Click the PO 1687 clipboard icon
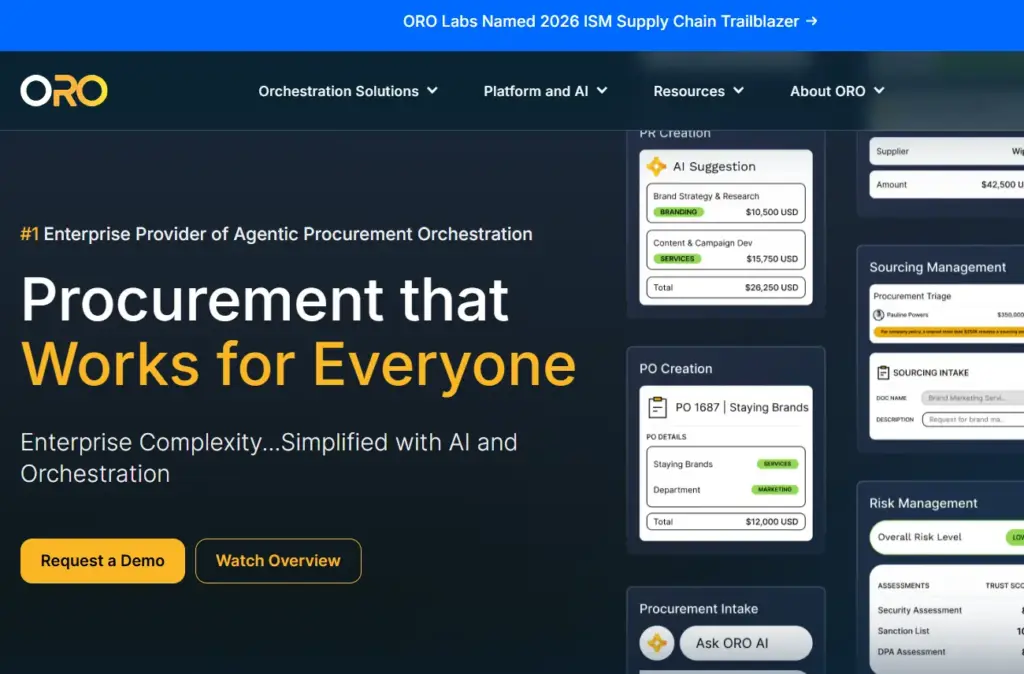The image size is (1024, 674). click(657, 408)
